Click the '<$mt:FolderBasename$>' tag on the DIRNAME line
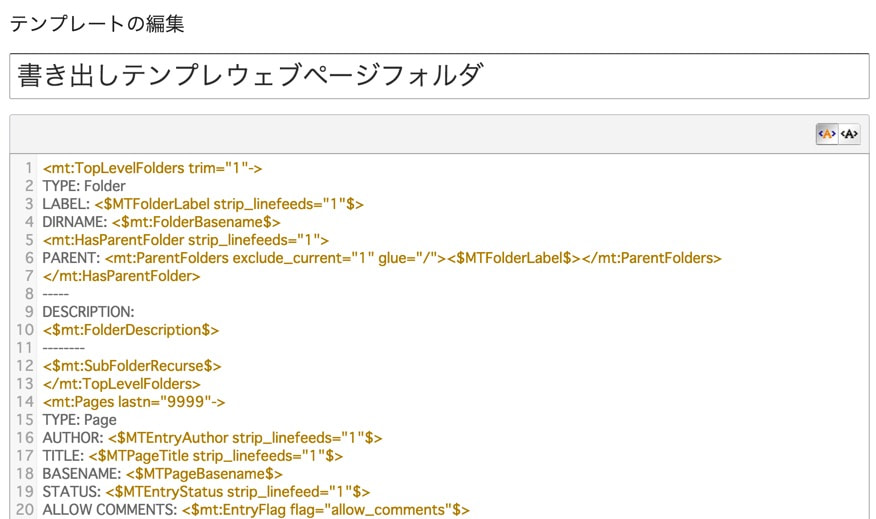The height and width of the screenshot is (519, 876). coord(196,222)
